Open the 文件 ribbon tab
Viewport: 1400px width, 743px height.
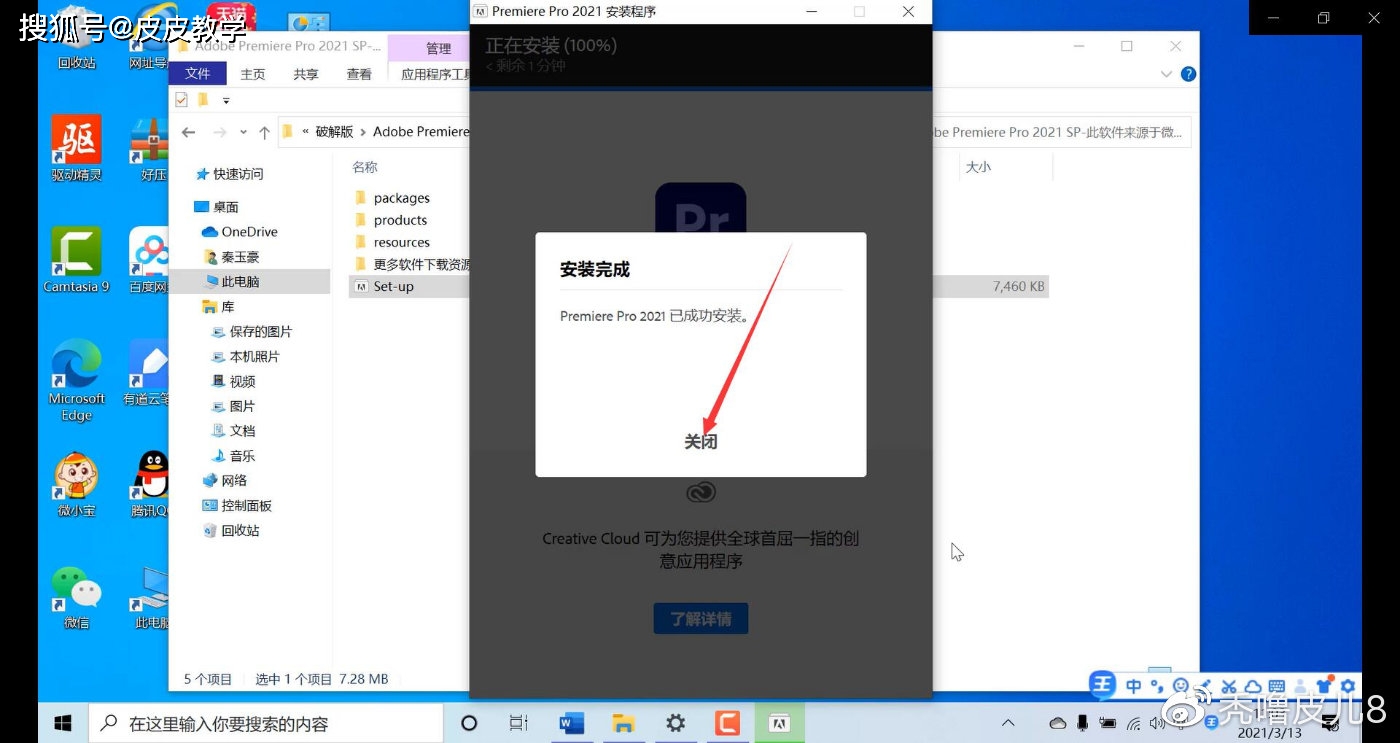[x=198, y=74]
